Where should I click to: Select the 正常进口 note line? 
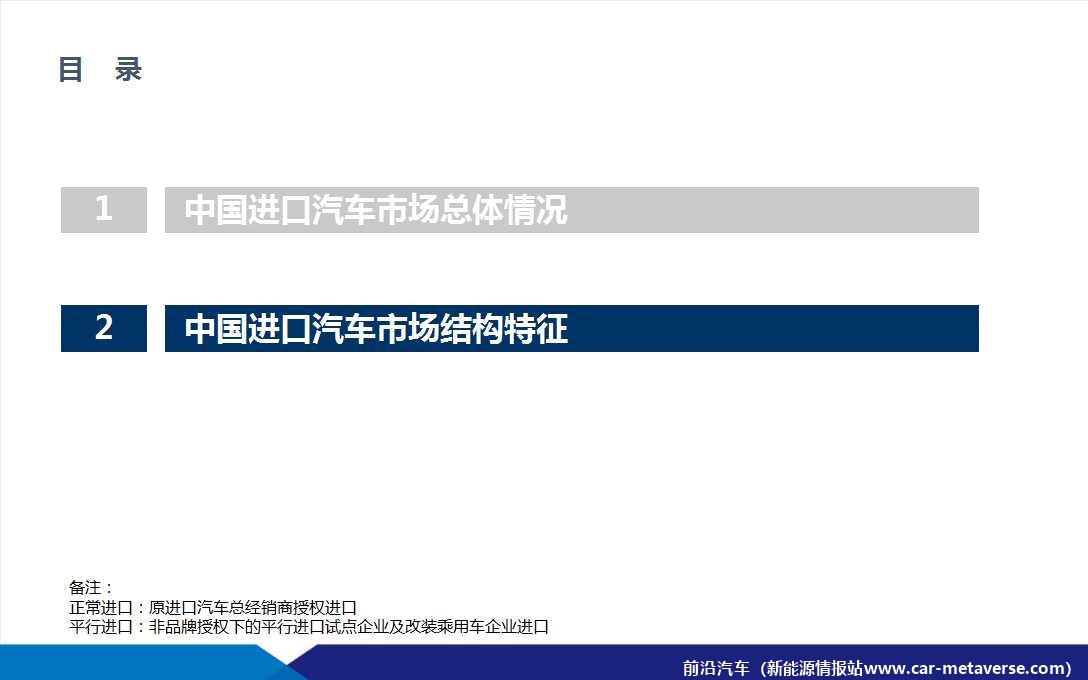212,608
